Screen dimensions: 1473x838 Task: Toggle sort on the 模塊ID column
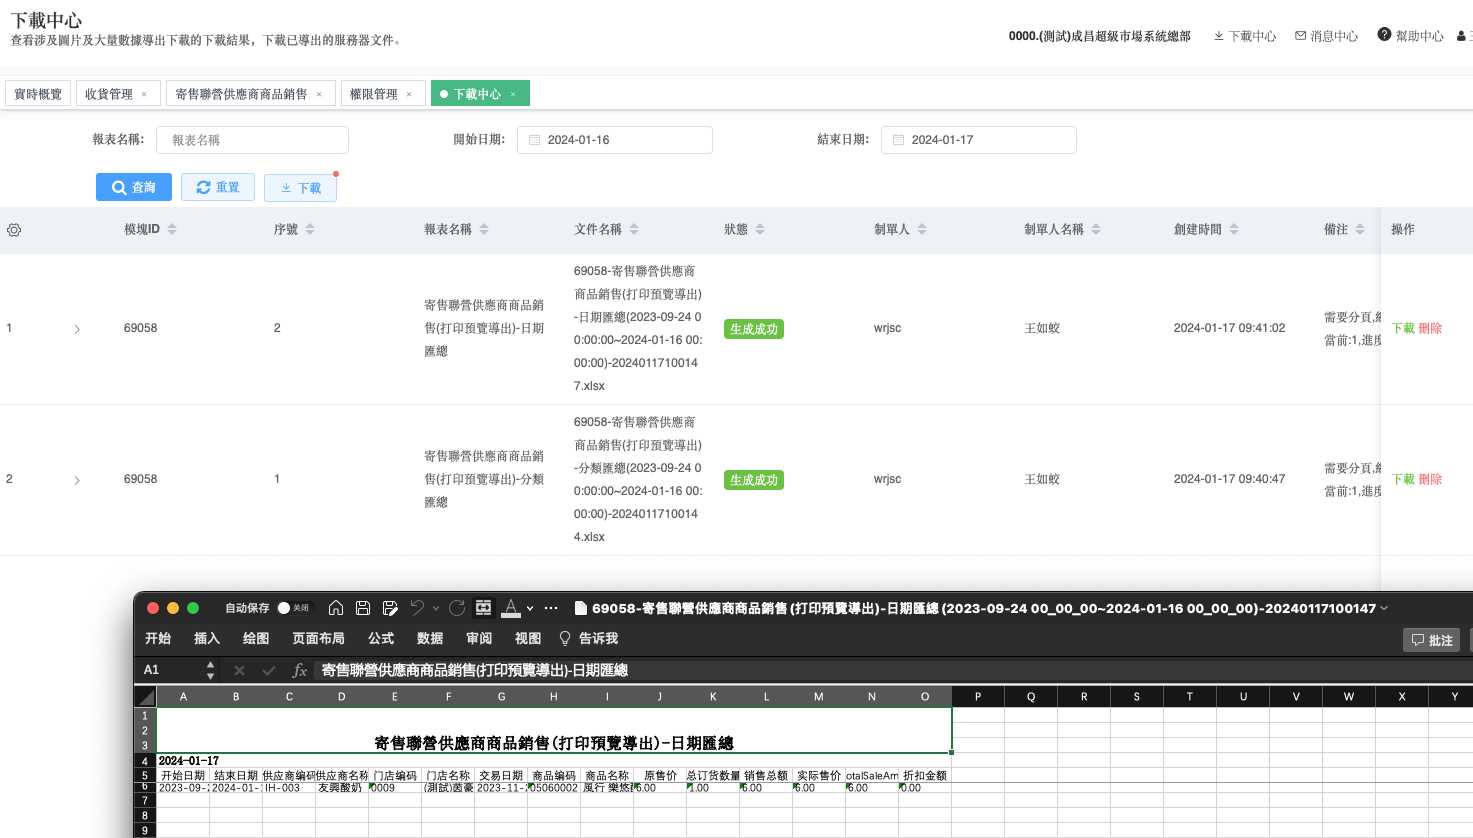click(172, 229)
